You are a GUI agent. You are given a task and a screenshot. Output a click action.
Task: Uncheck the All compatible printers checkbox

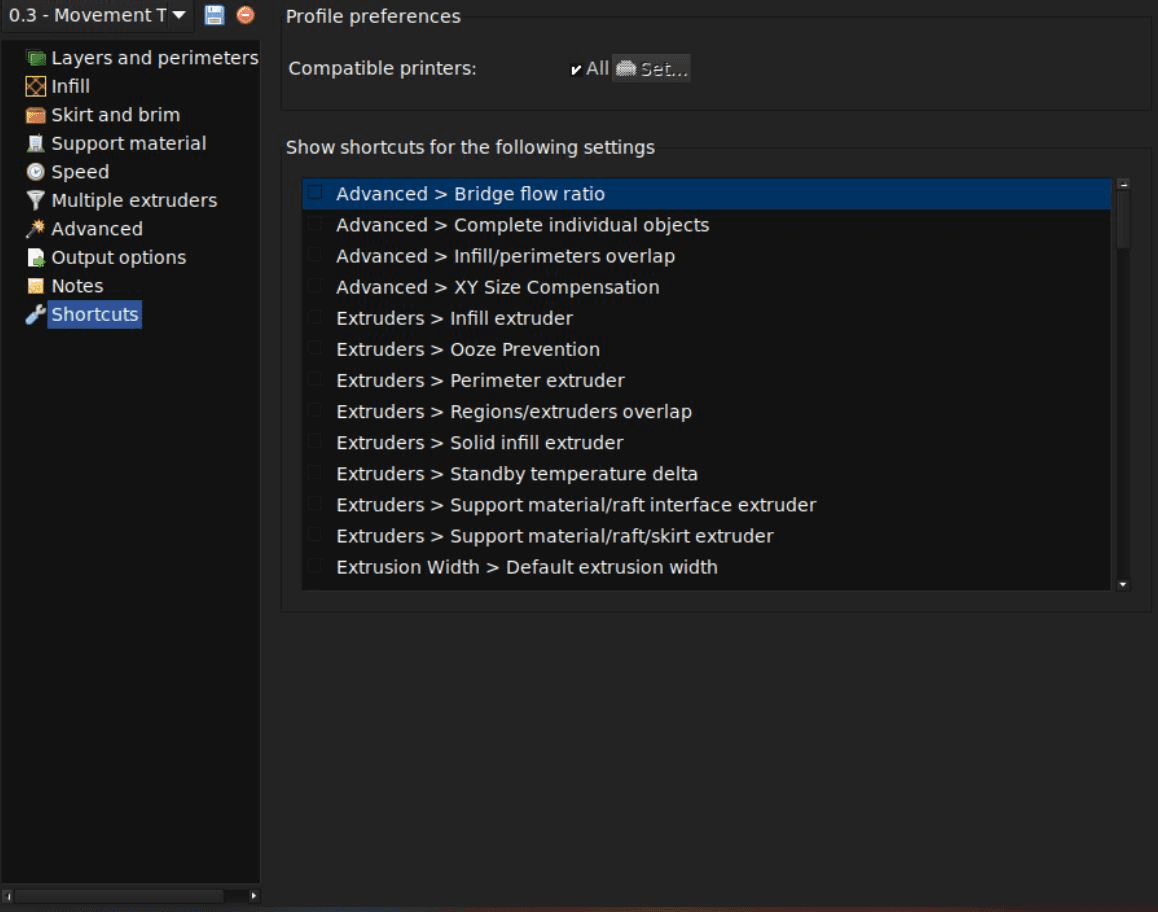[x=576, y=69]
